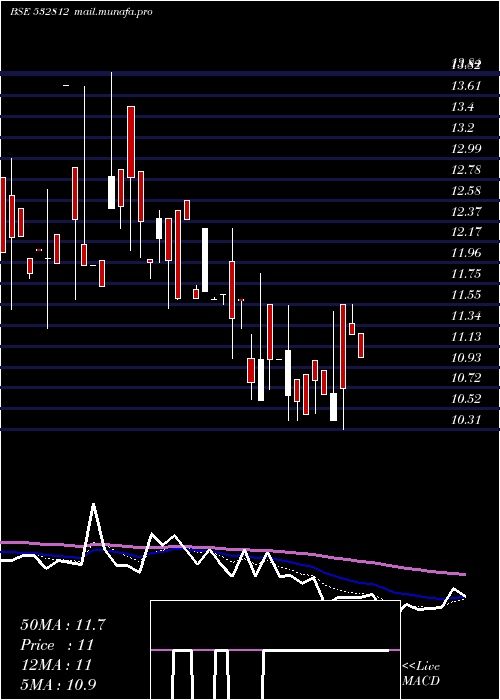
Task: Click the 12.17 price axis label
Action: tap(466, 232)
